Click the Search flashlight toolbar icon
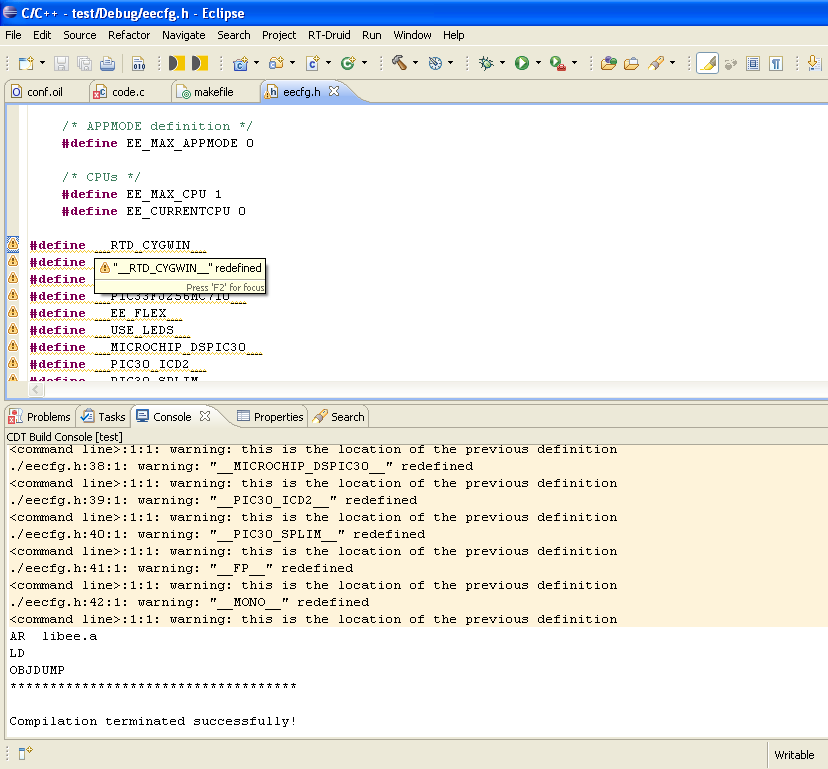The width and height of the screenshot is (828, 769). point(656,63)
